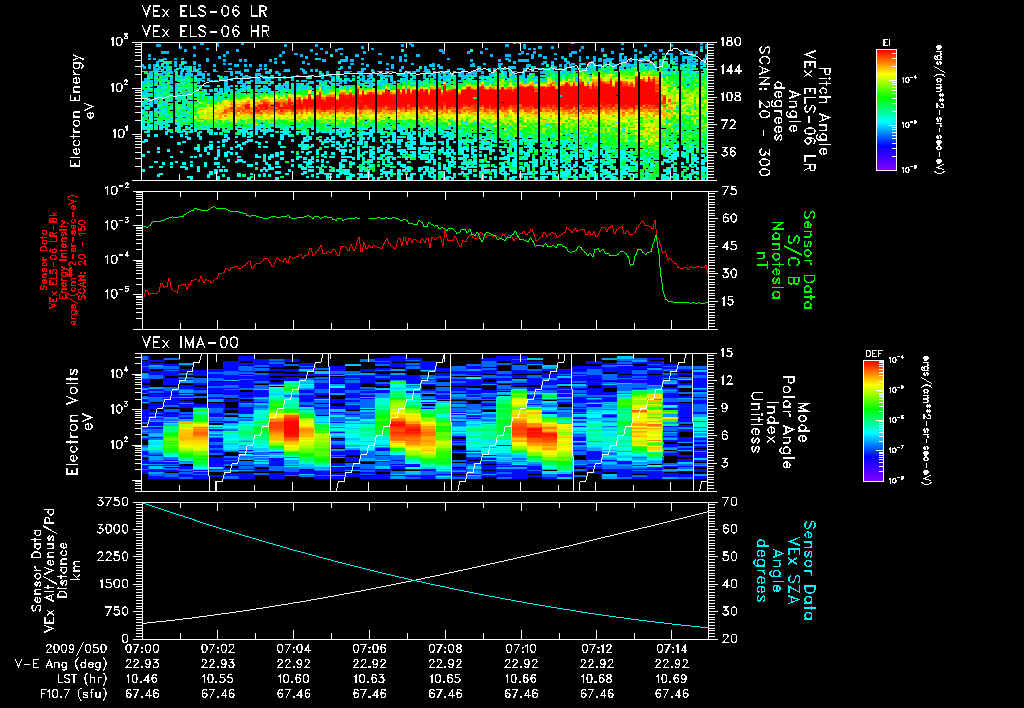The height and width of the screenshot is (708, 1024).
Task: Click the LST value 10.68
Action: 596,679
